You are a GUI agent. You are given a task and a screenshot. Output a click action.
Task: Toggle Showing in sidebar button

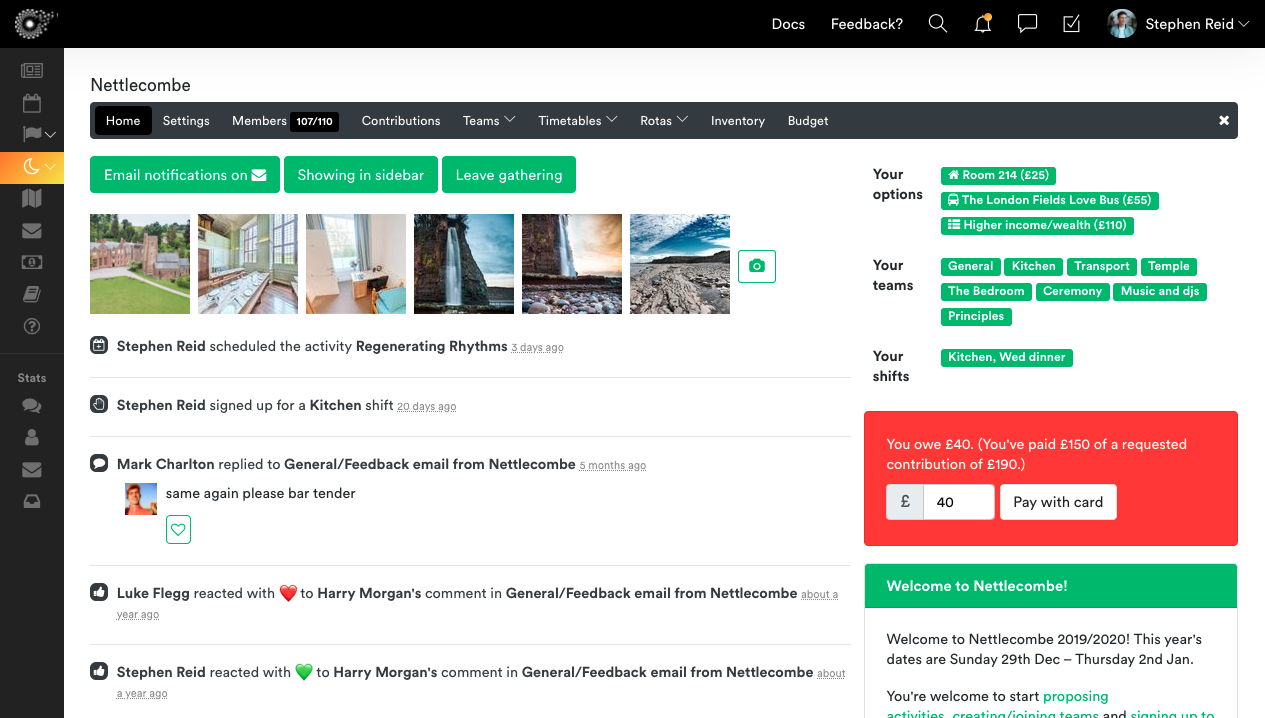361,175
